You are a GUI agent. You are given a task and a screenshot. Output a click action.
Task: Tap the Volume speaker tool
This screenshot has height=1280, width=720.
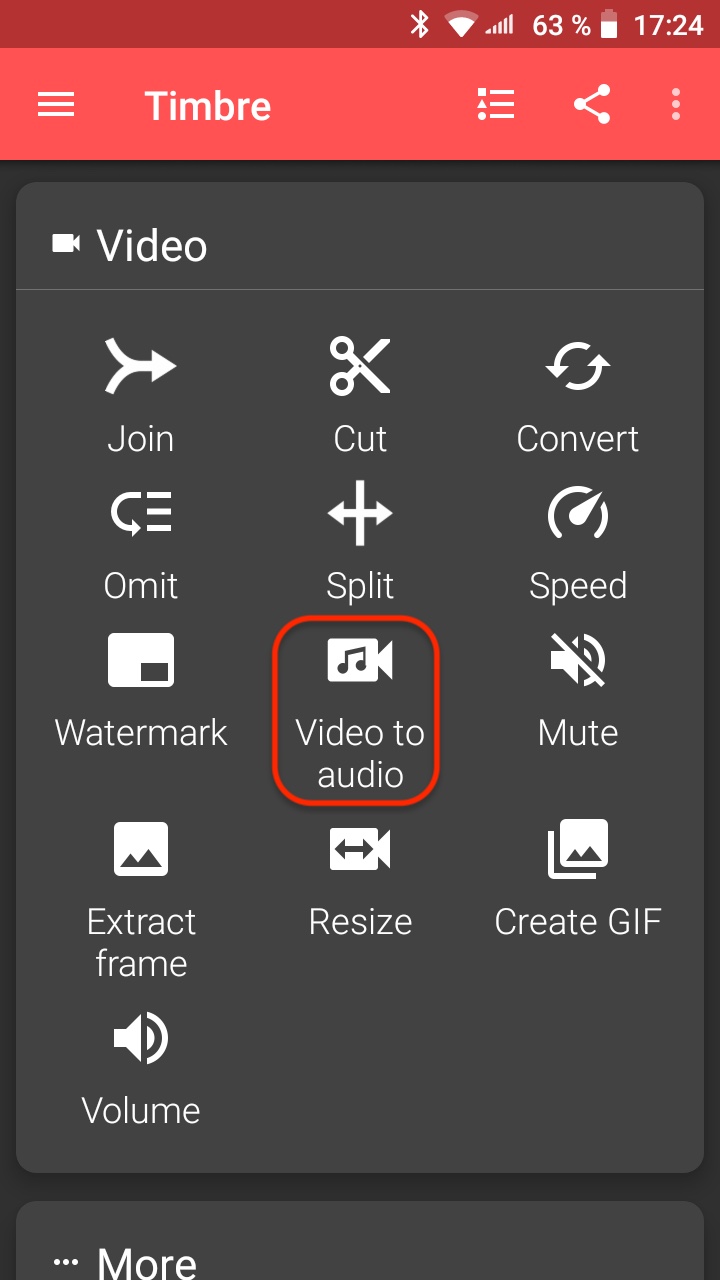(141, 1068)
